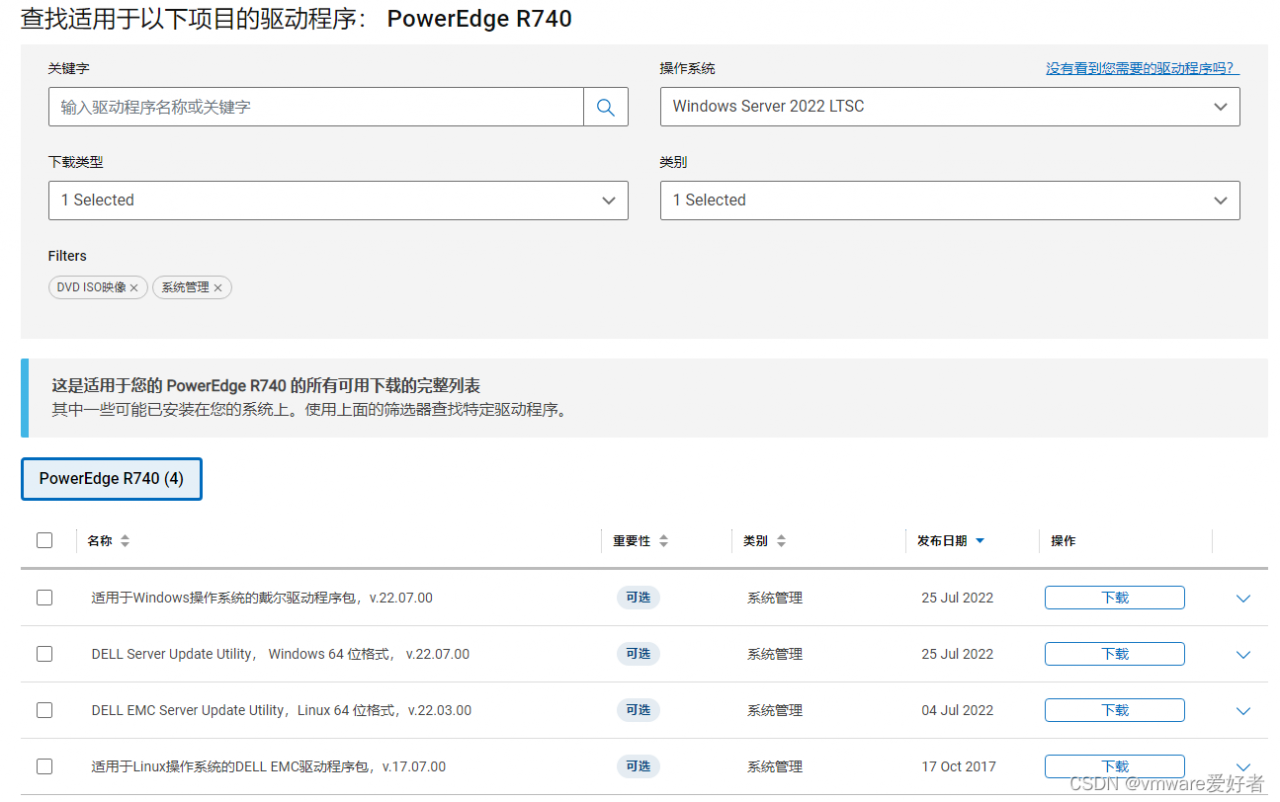Image resolution: width=1280 pixels, height=802 pixels.
Task: Expand details for the 04 Jul 2022 row
Action: [x=1243, y=710]
